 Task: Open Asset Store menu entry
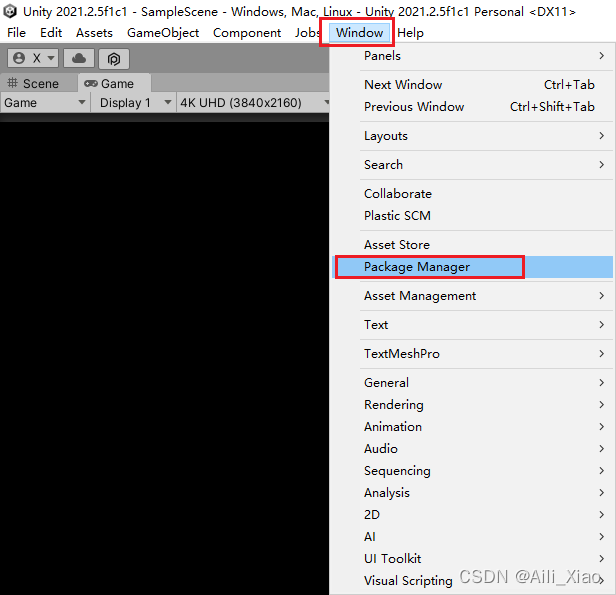point(473,245)
